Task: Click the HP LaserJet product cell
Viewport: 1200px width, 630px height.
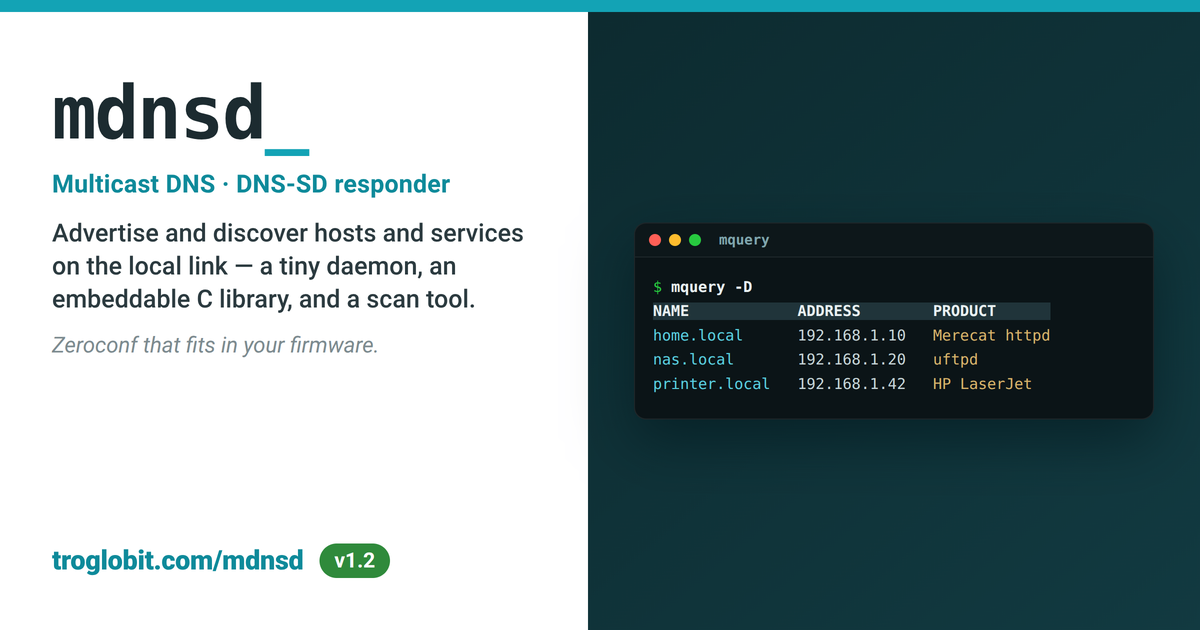Action: tap(982, 383)
